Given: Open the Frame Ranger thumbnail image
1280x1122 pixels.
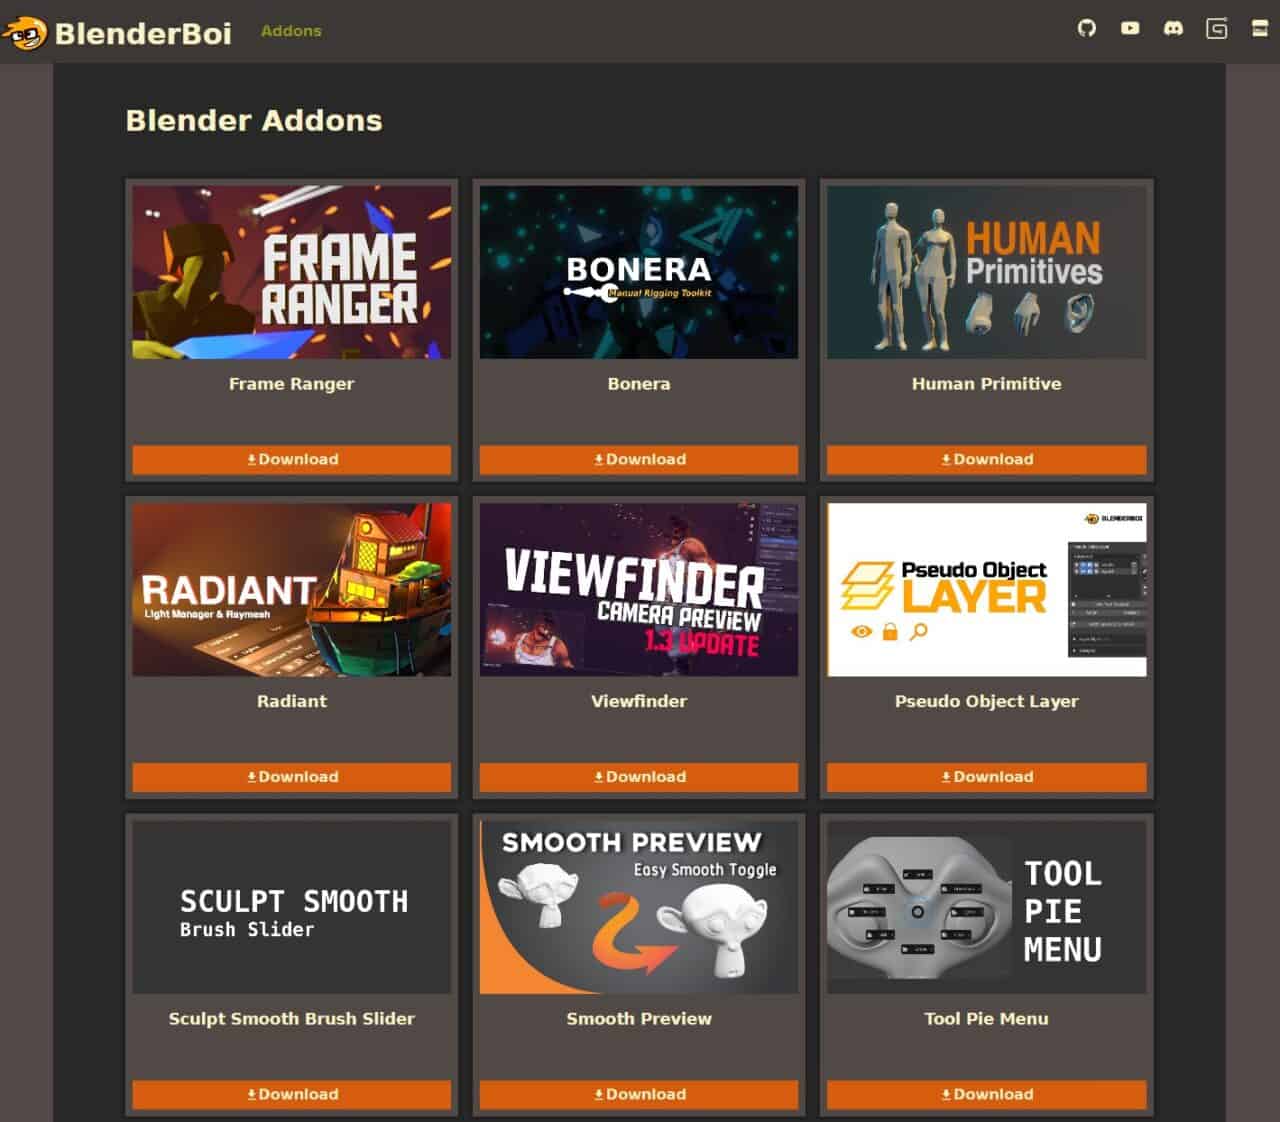Looking at the screenshot, I should tap(292, 272).
